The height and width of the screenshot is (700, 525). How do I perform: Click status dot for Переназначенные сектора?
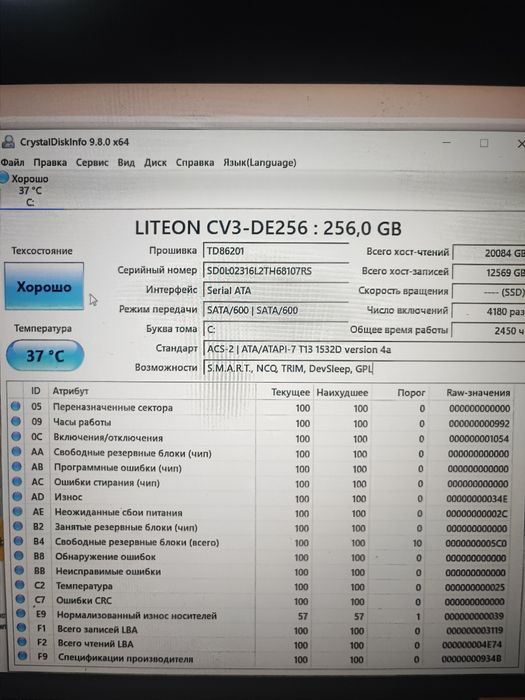(x=16, y=406)
